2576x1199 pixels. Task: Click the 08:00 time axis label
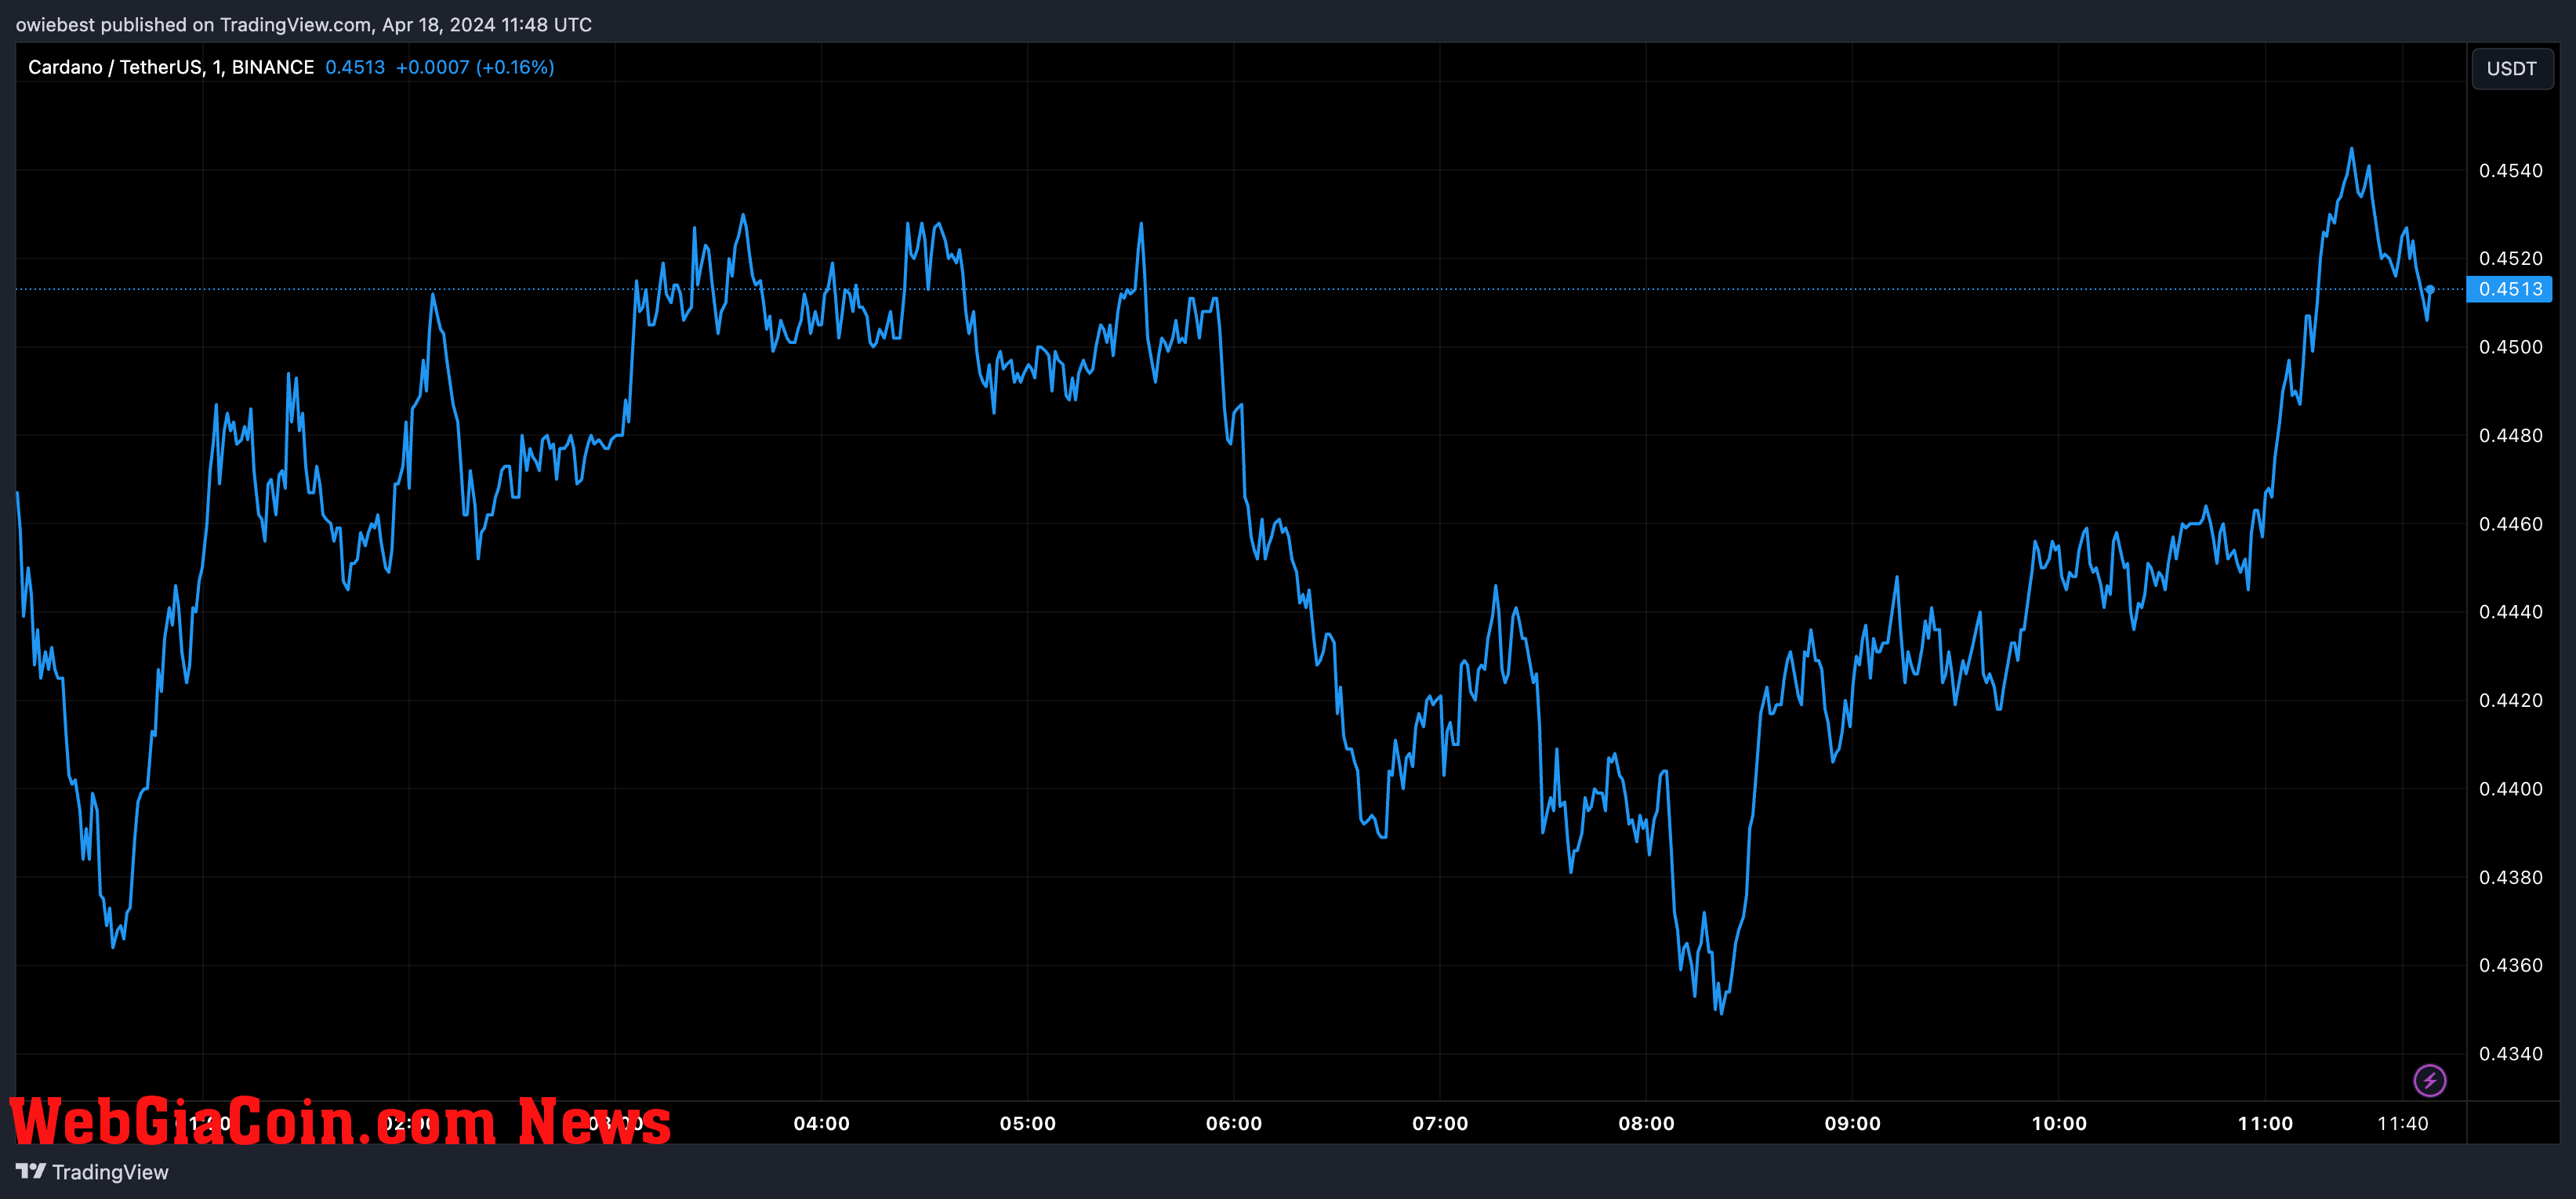(1646, 1123)
